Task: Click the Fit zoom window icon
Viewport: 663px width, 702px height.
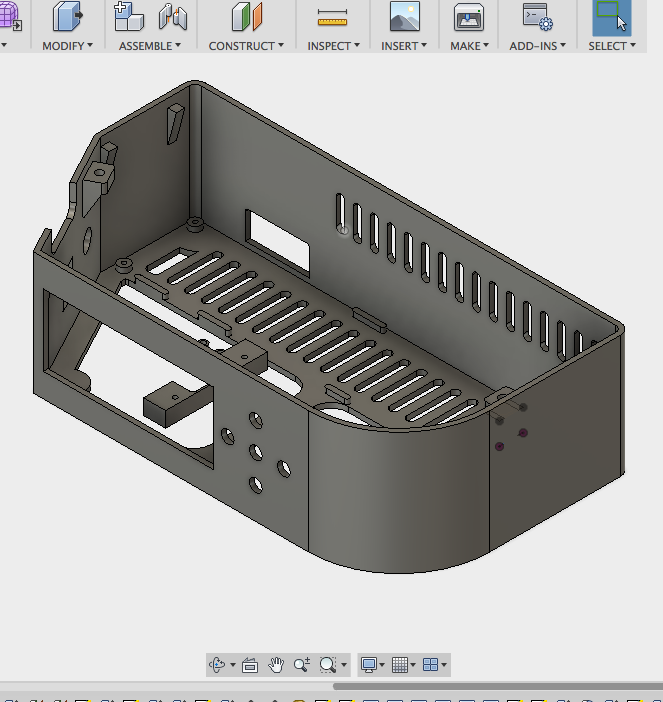Action: [328, 665]
